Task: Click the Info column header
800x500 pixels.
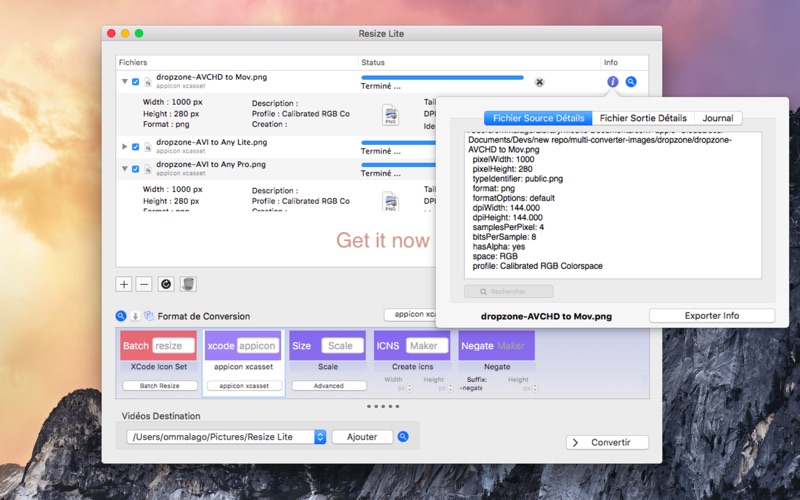Action: (x=624, y=62)
